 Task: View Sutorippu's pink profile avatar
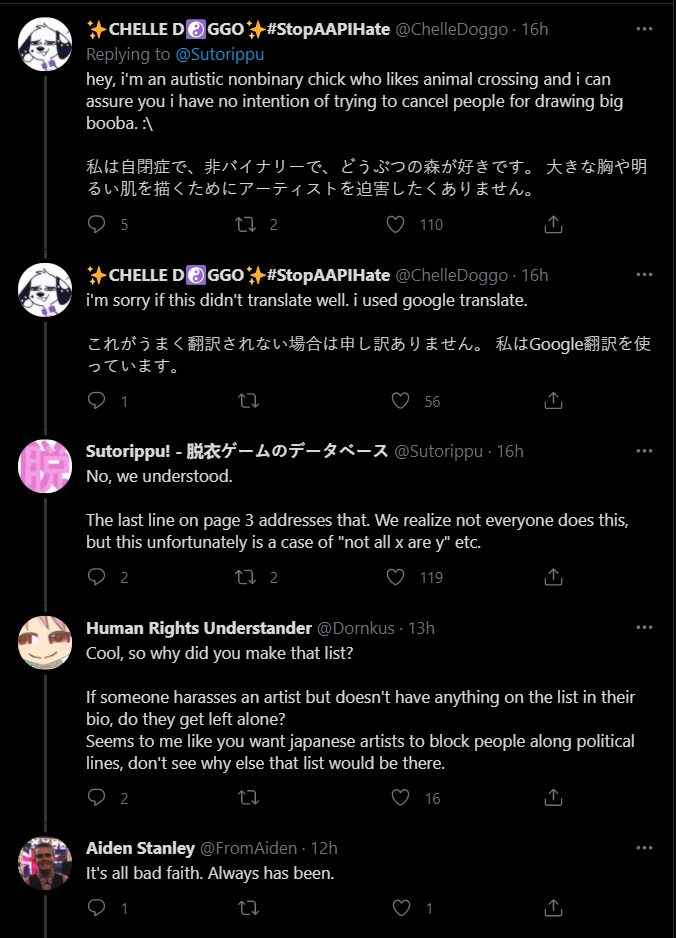point(45,466)
